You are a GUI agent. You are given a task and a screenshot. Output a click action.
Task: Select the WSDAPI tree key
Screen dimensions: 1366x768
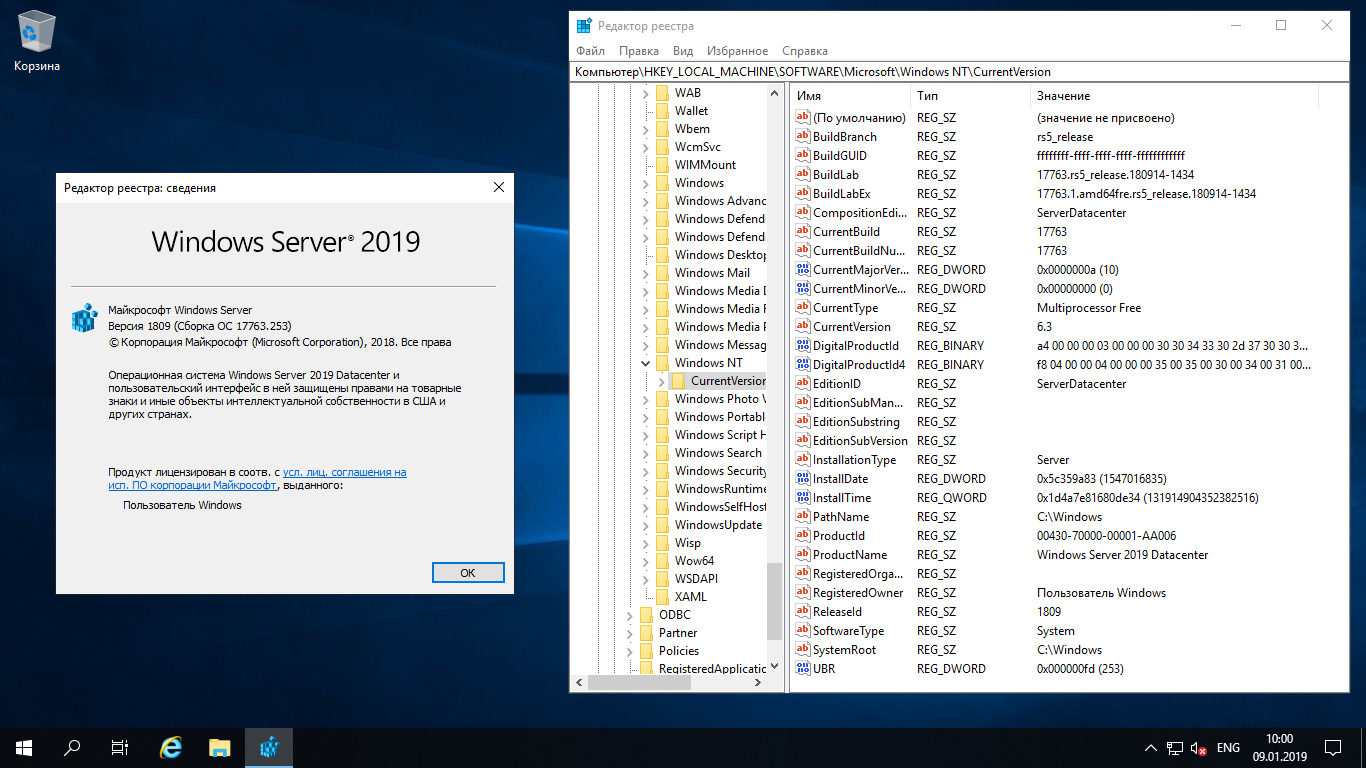tap(696, 579)
